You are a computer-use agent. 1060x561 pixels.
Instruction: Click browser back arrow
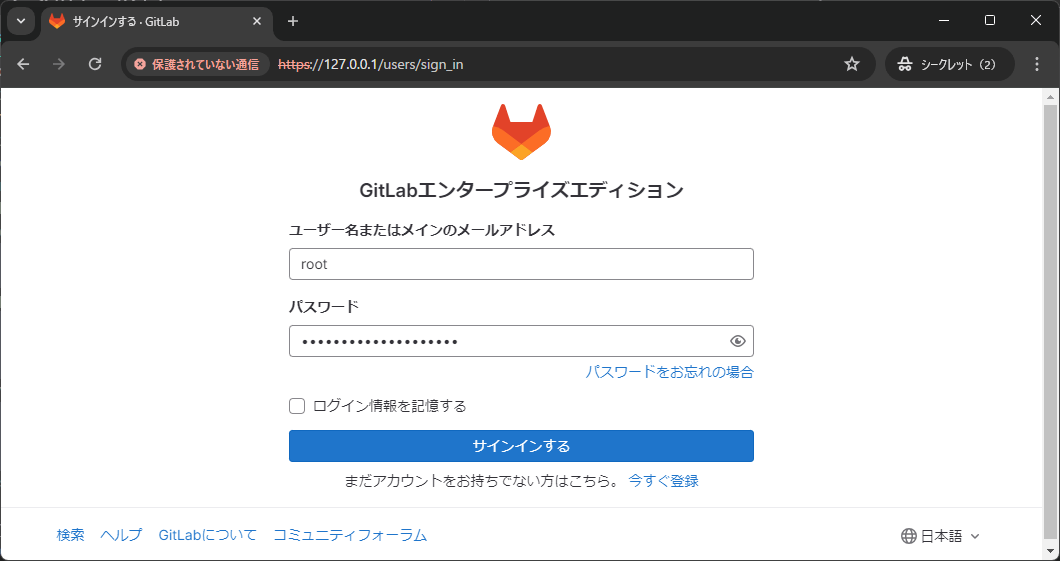click(23, 64)
